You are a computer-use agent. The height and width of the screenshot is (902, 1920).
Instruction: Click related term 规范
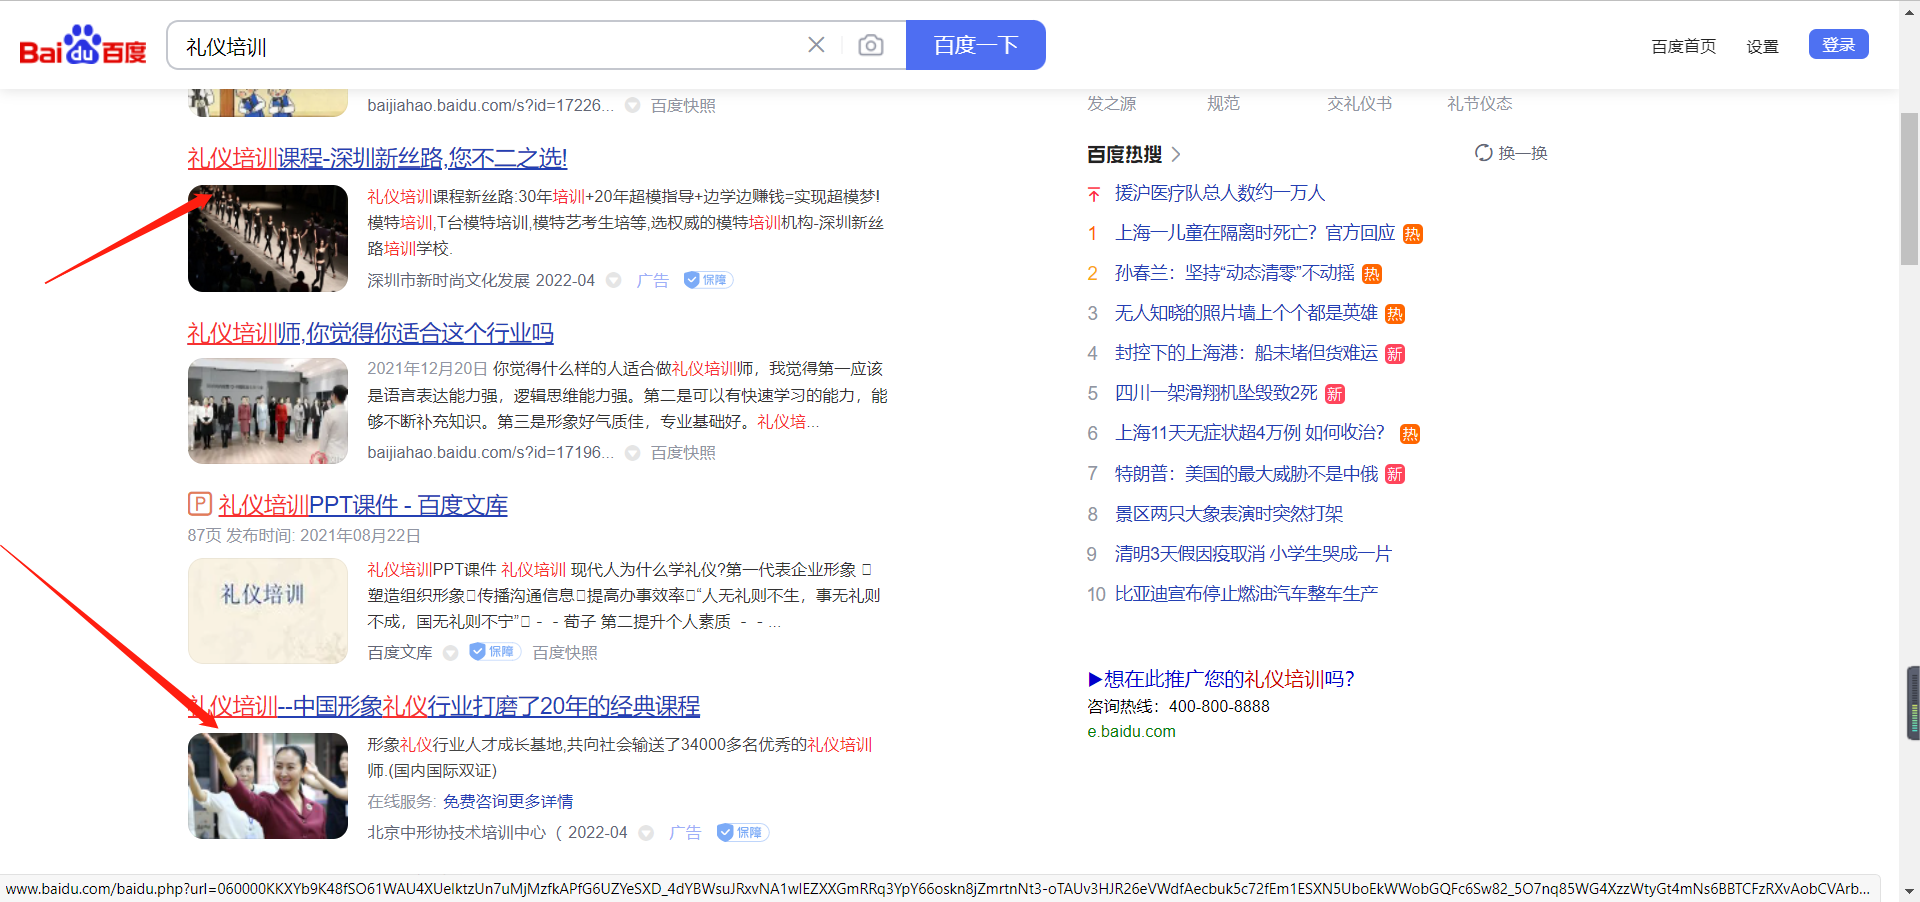(x=1223, y=103)
